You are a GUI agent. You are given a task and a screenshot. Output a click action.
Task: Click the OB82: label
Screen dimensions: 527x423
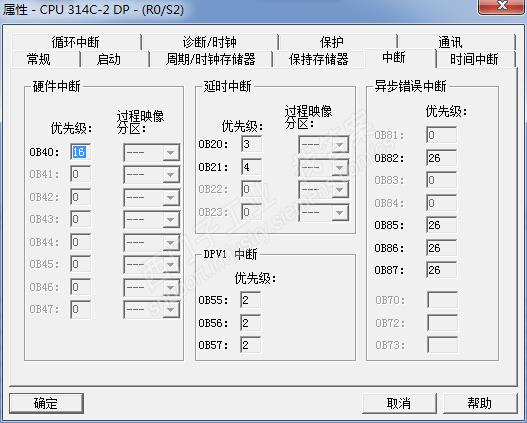389,158
